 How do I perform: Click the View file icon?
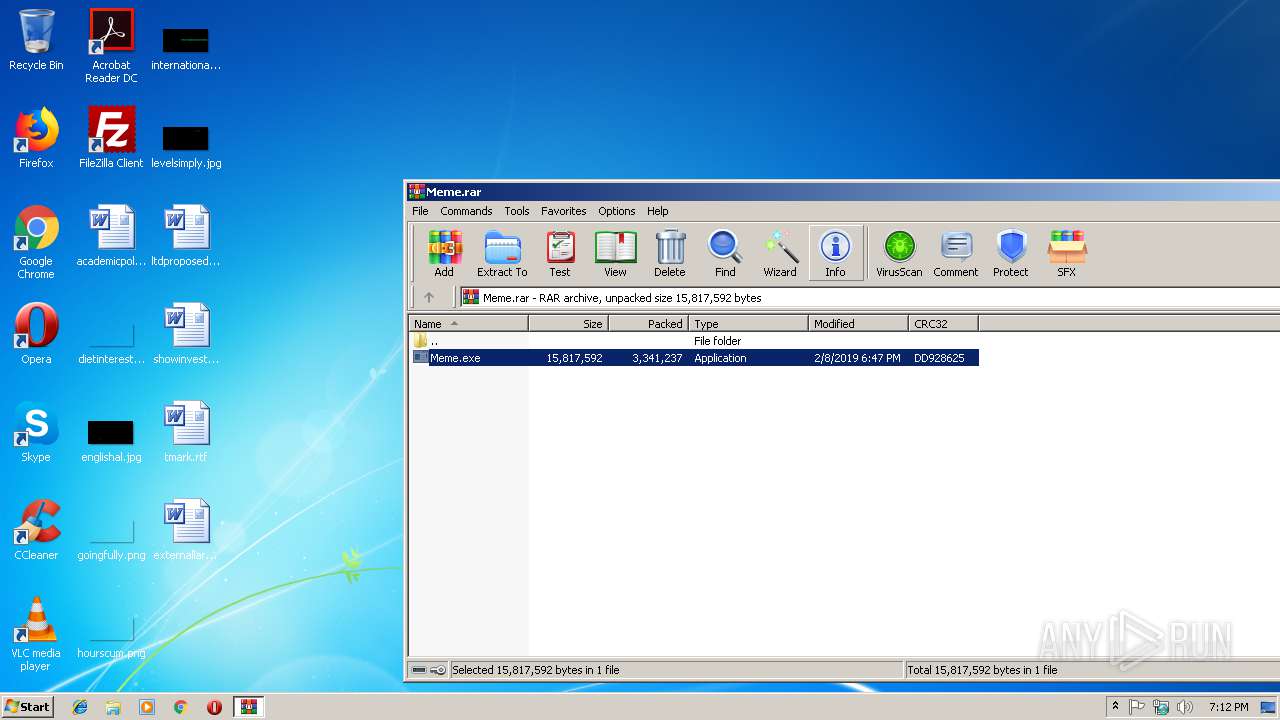pyautogui.click(x=615, y=253)
